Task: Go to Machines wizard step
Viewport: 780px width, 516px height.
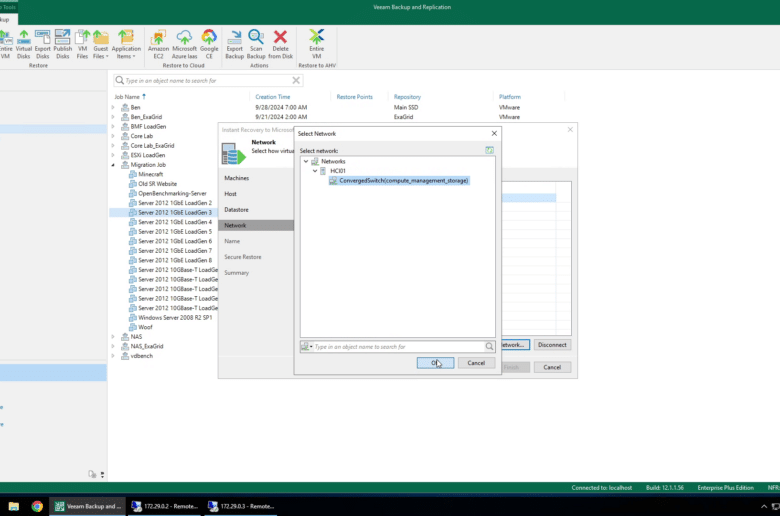Action: click(236, 178)
